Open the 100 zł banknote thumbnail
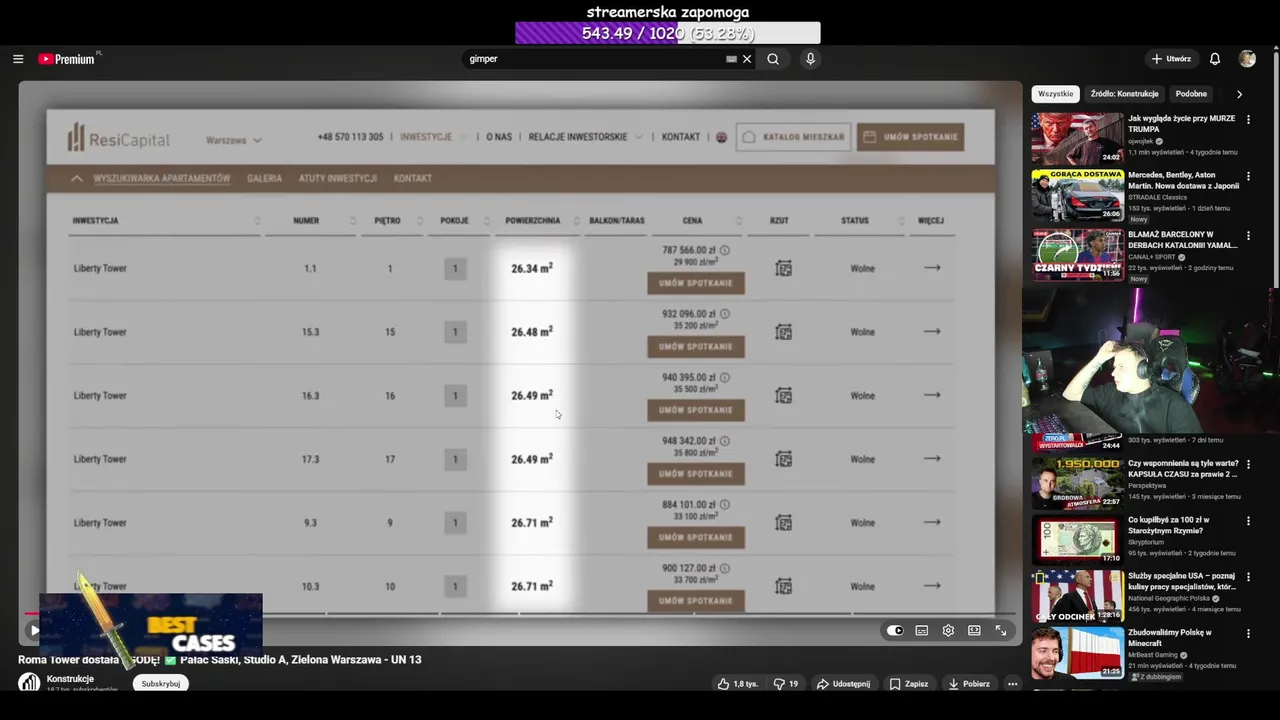Screen dimensions: 1280x720 [x=1077, y=539]
